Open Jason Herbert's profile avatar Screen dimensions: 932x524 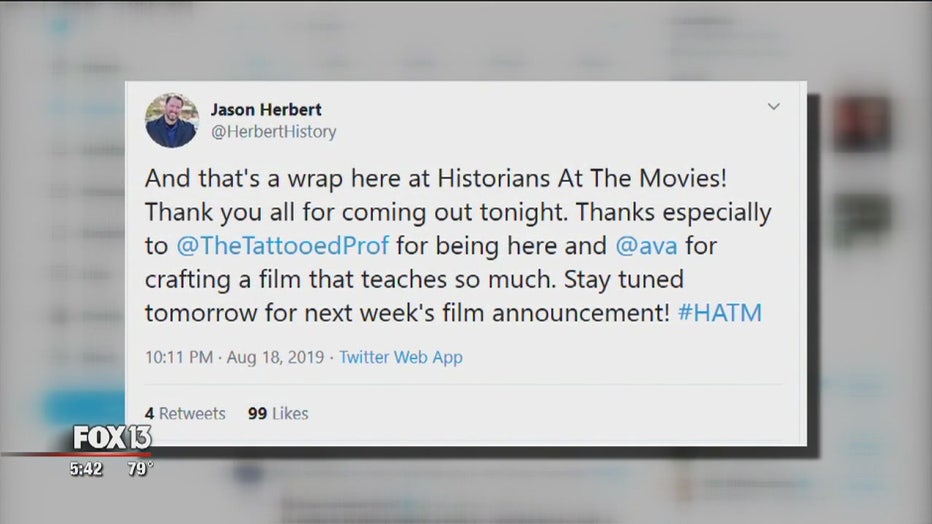click(172, 121)
